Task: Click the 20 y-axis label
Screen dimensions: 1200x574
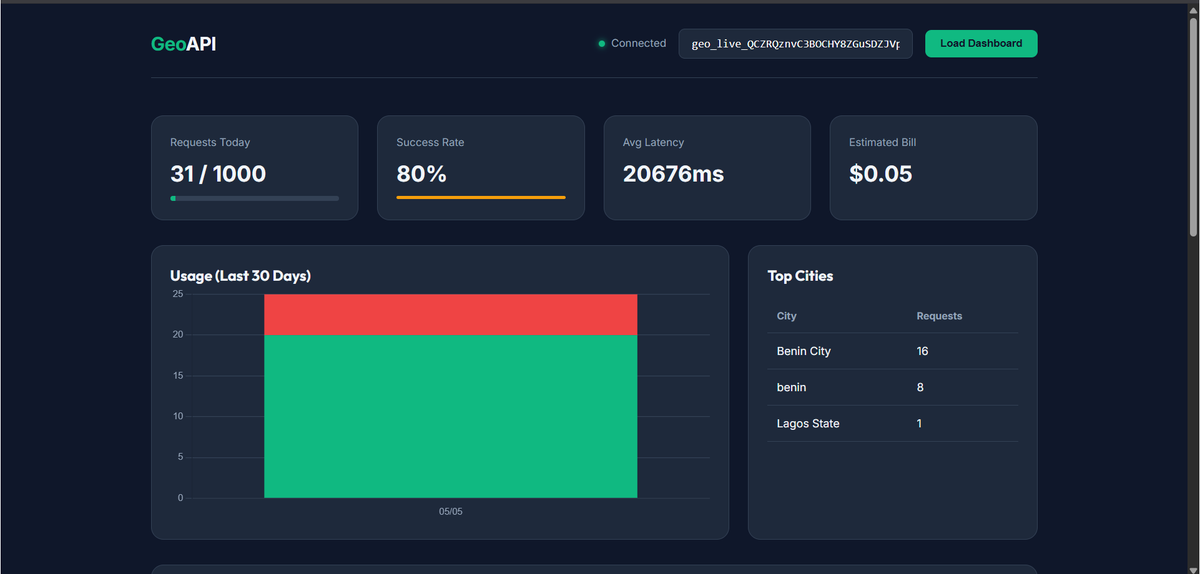Action: [x=178, y=335]
